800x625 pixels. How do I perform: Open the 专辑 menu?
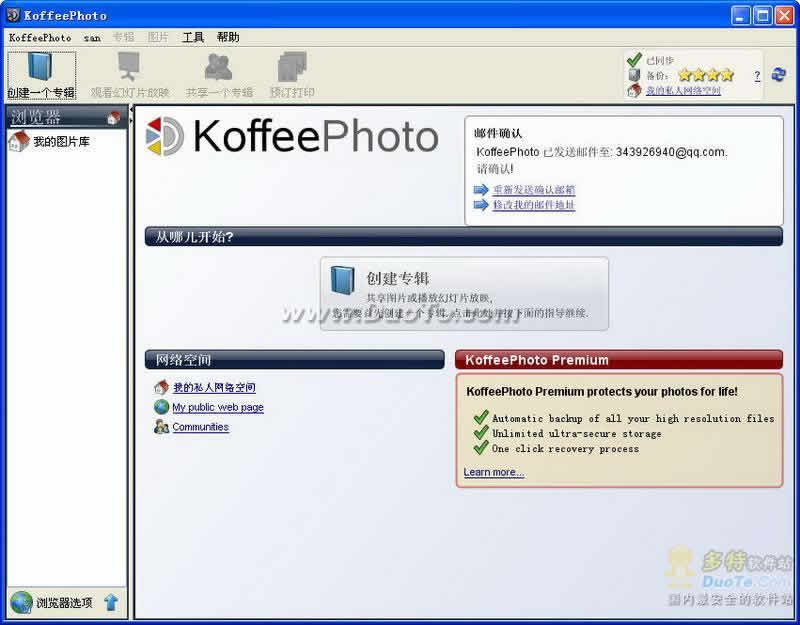[123, 37]
